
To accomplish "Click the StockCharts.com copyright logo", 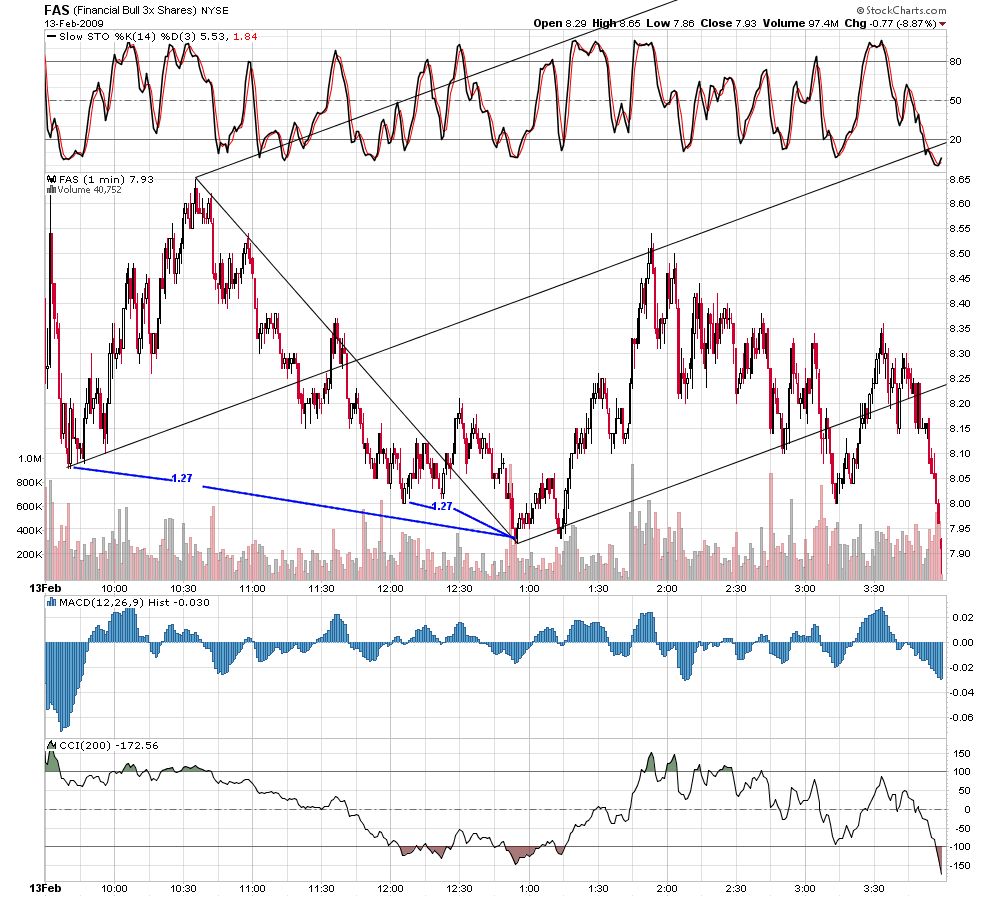I will (901, 10).
